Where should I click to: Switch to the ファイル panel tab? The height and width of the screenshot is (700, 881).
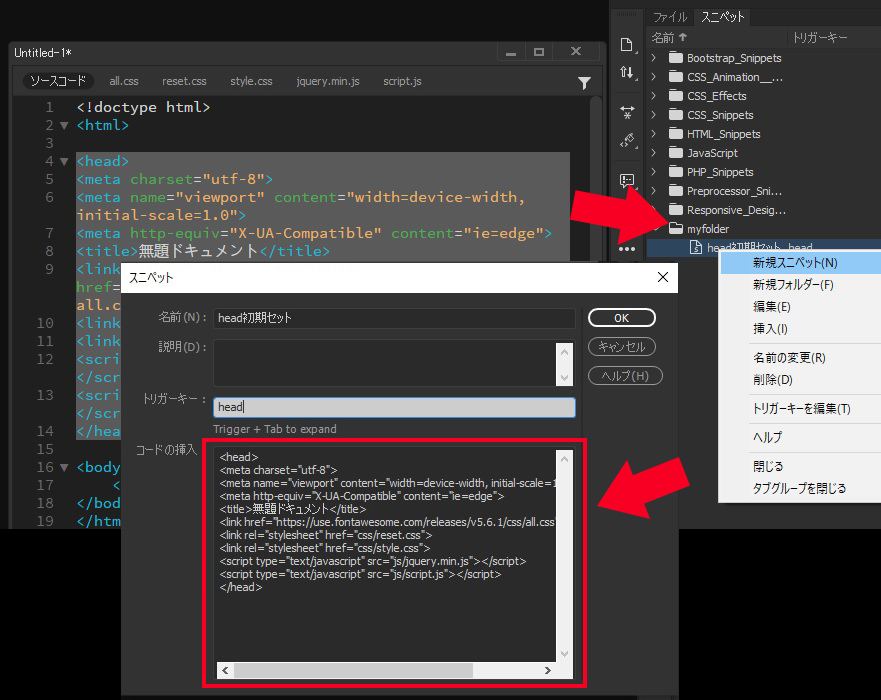point(670,17)
